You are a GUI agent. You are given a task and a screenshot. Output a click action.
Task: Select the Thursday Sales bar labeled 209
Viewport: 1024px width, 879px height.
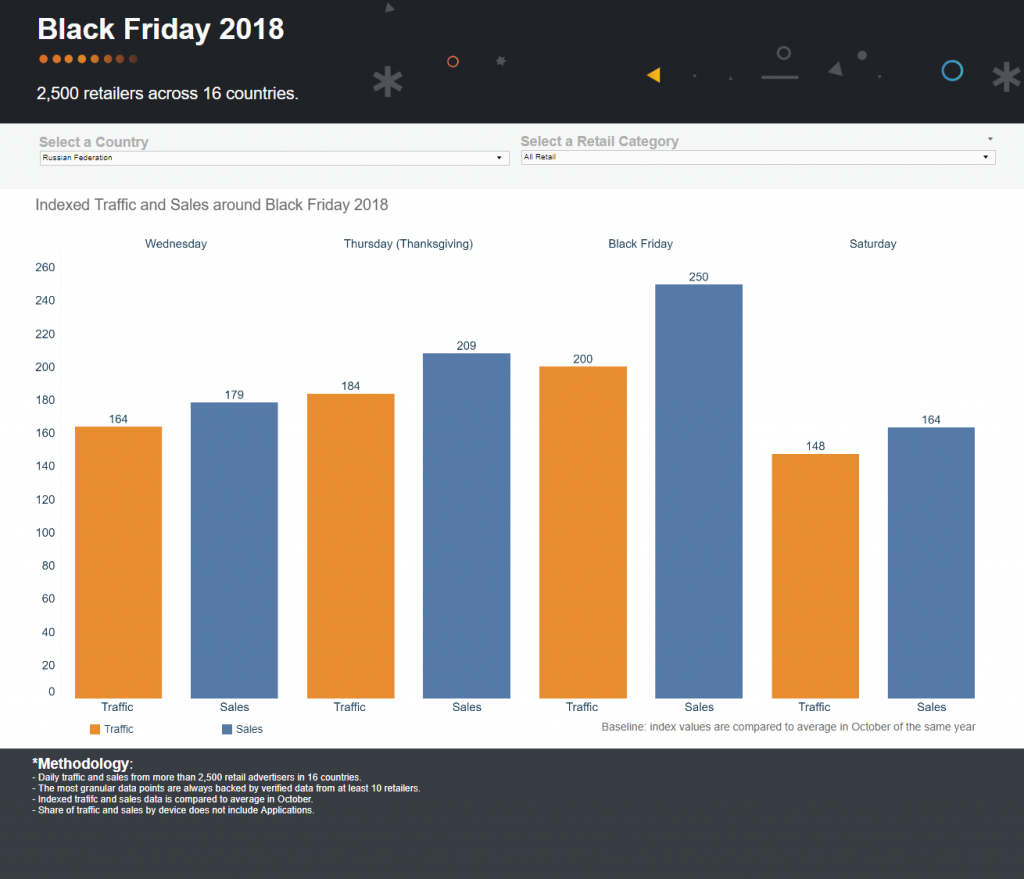coord(466,525)
